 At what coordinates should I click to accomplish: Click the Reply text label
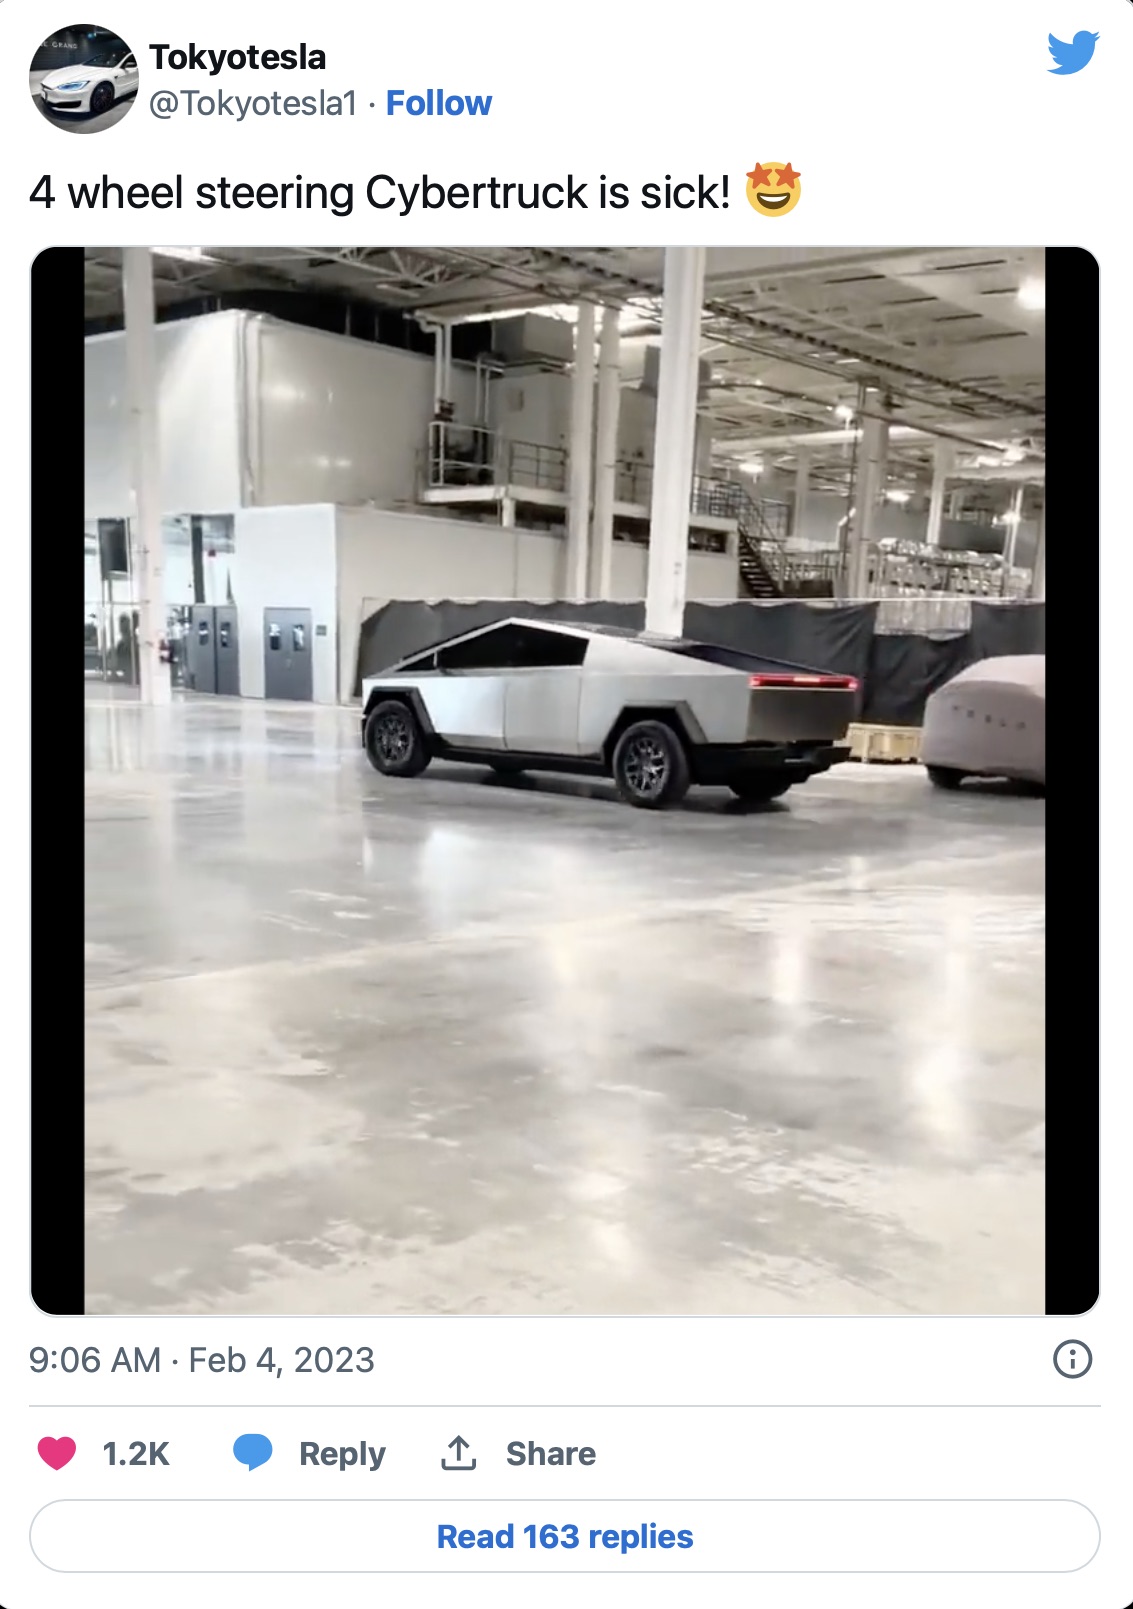tap(342, 1454)
